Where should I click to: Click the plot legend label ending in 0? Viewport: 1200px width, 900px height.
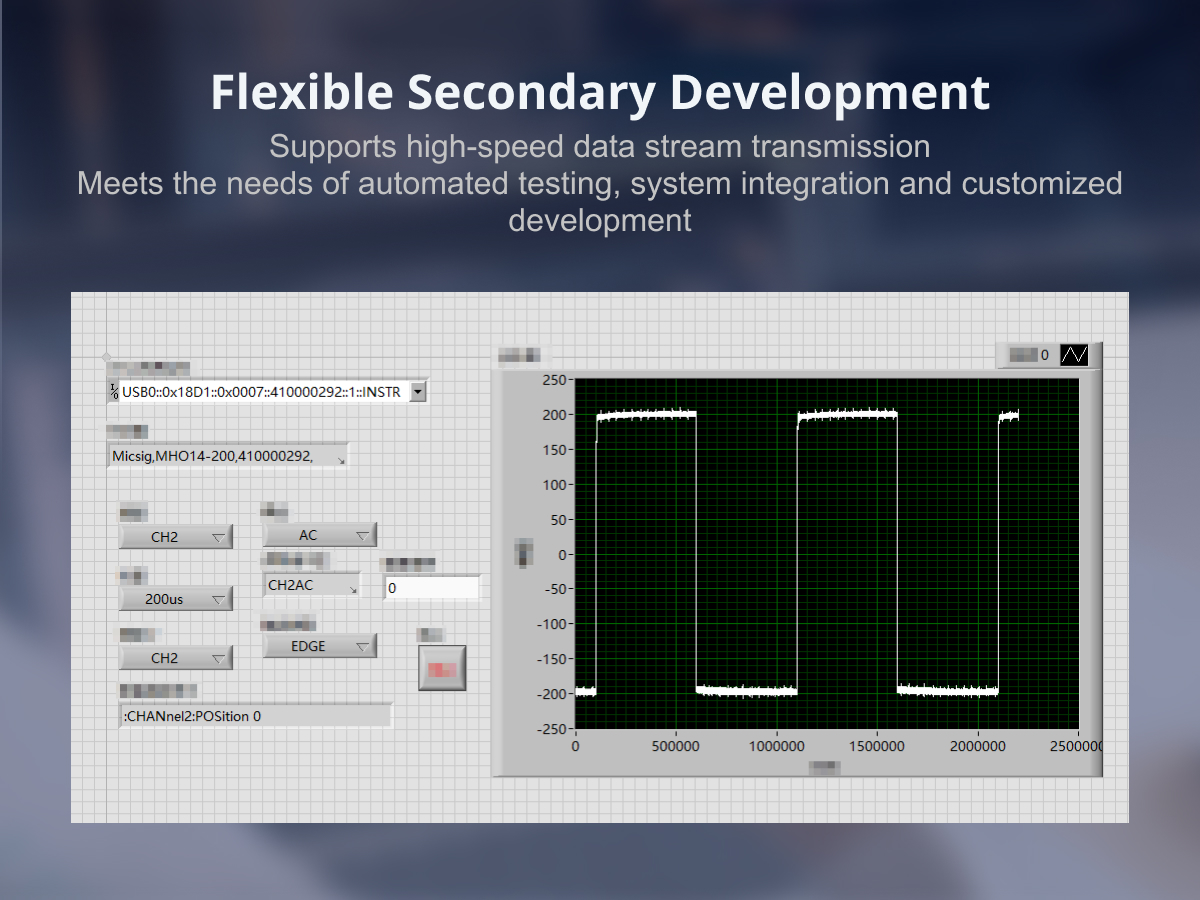point(1028,355)
